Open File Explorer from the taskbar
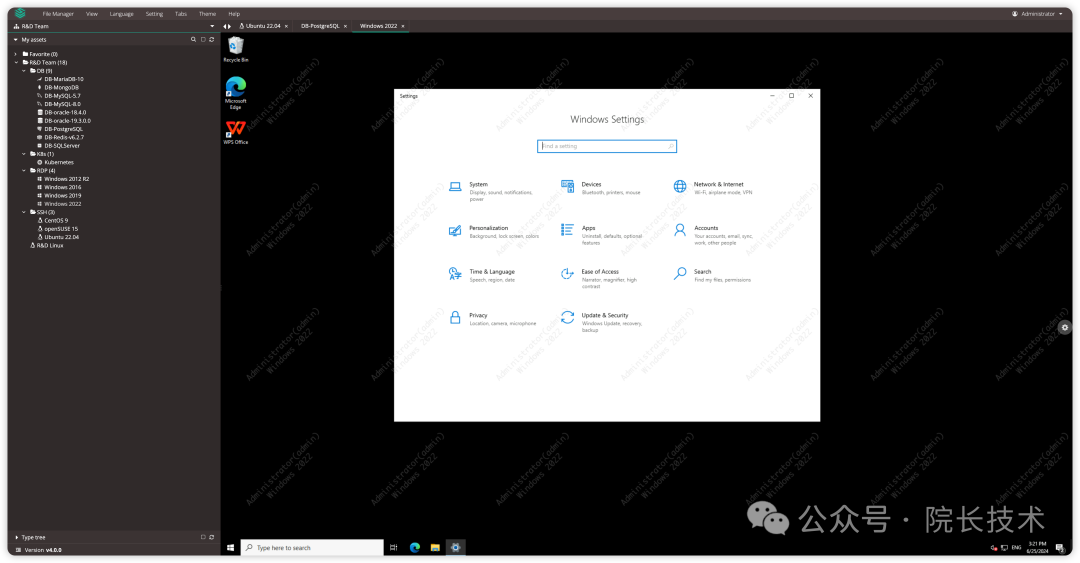 click(x=435, y=548)
